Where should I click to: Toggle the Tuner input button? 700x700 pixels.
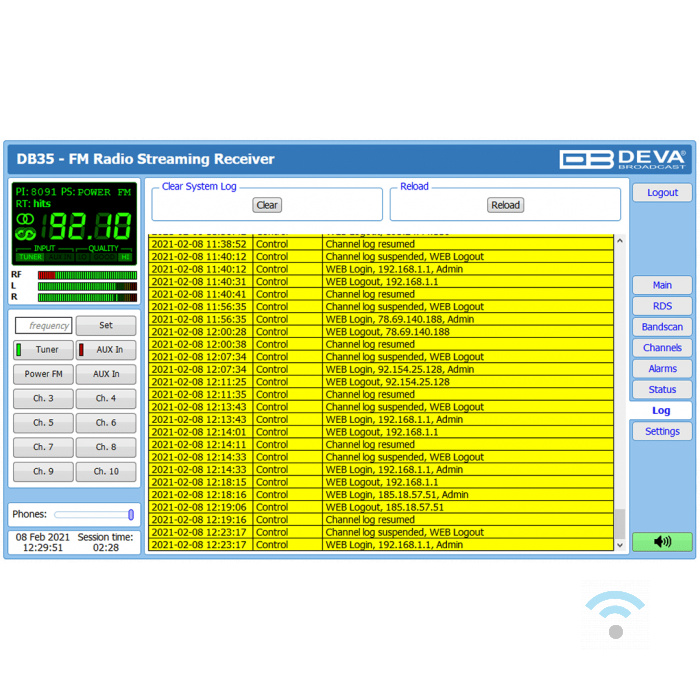43,350
